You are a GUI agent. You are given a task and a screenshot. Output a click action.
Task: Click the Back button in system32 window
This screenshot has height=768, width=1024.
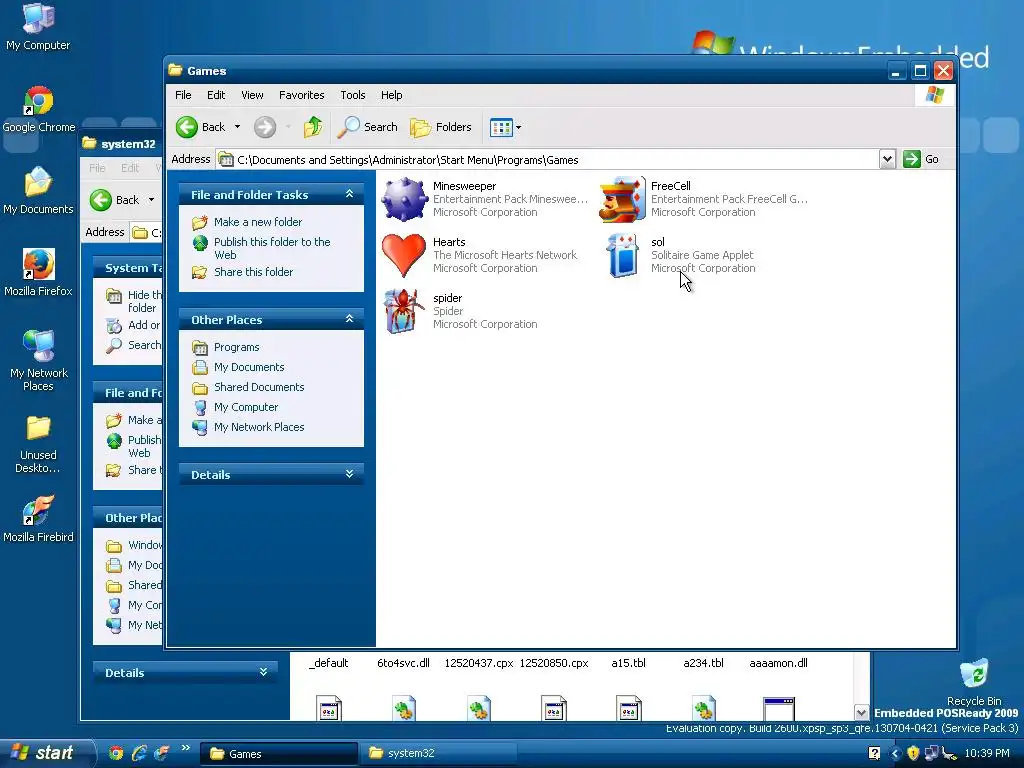115,200
